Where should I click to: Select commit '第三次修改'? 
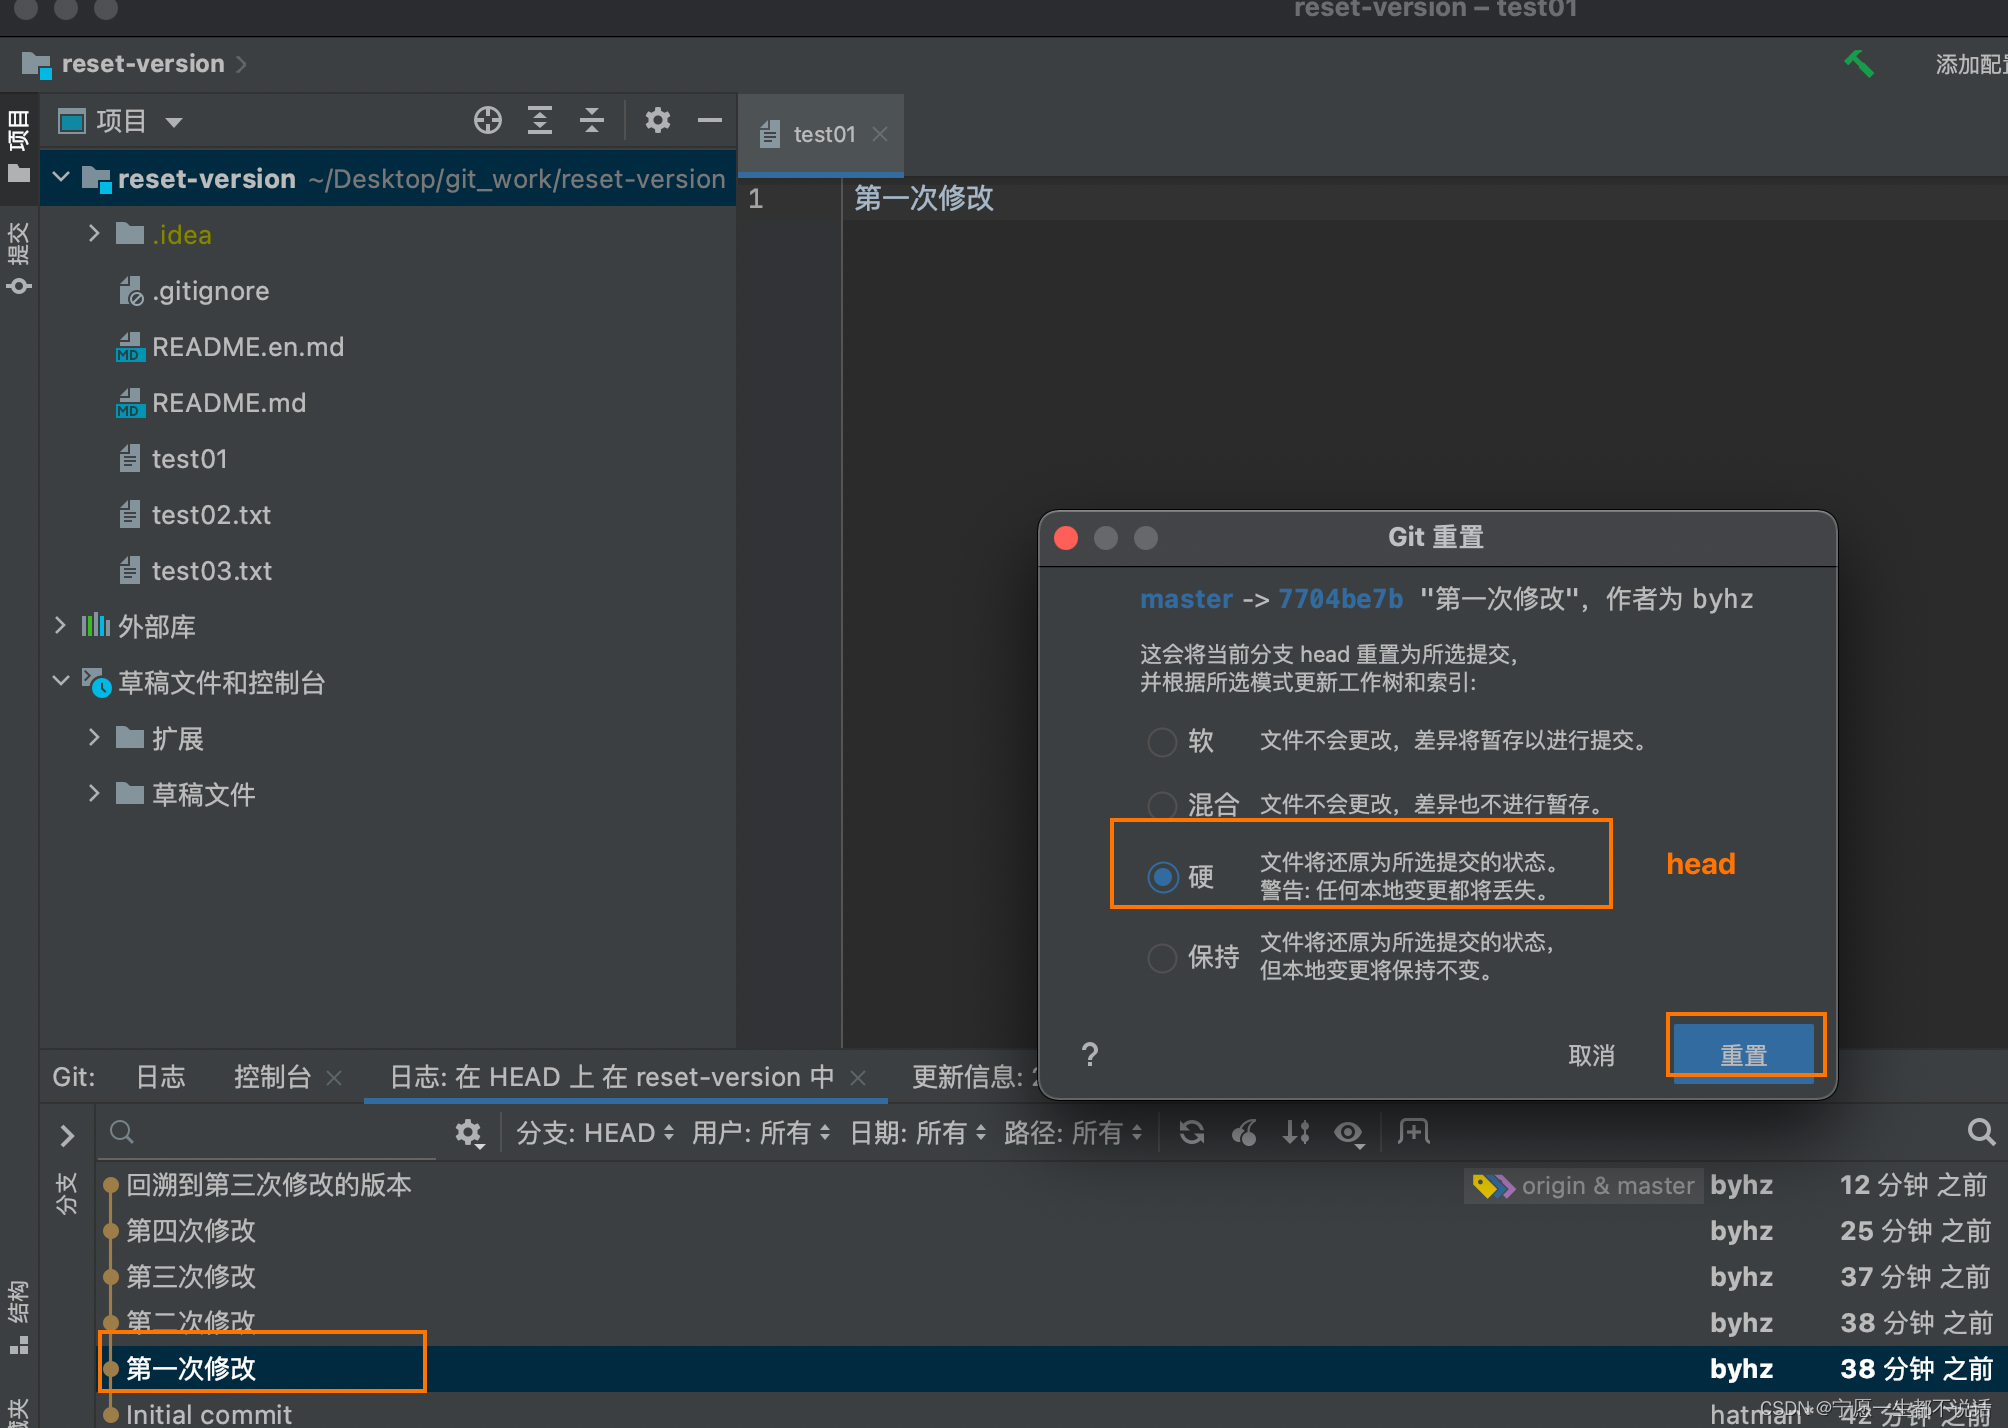click(190, 1277)
